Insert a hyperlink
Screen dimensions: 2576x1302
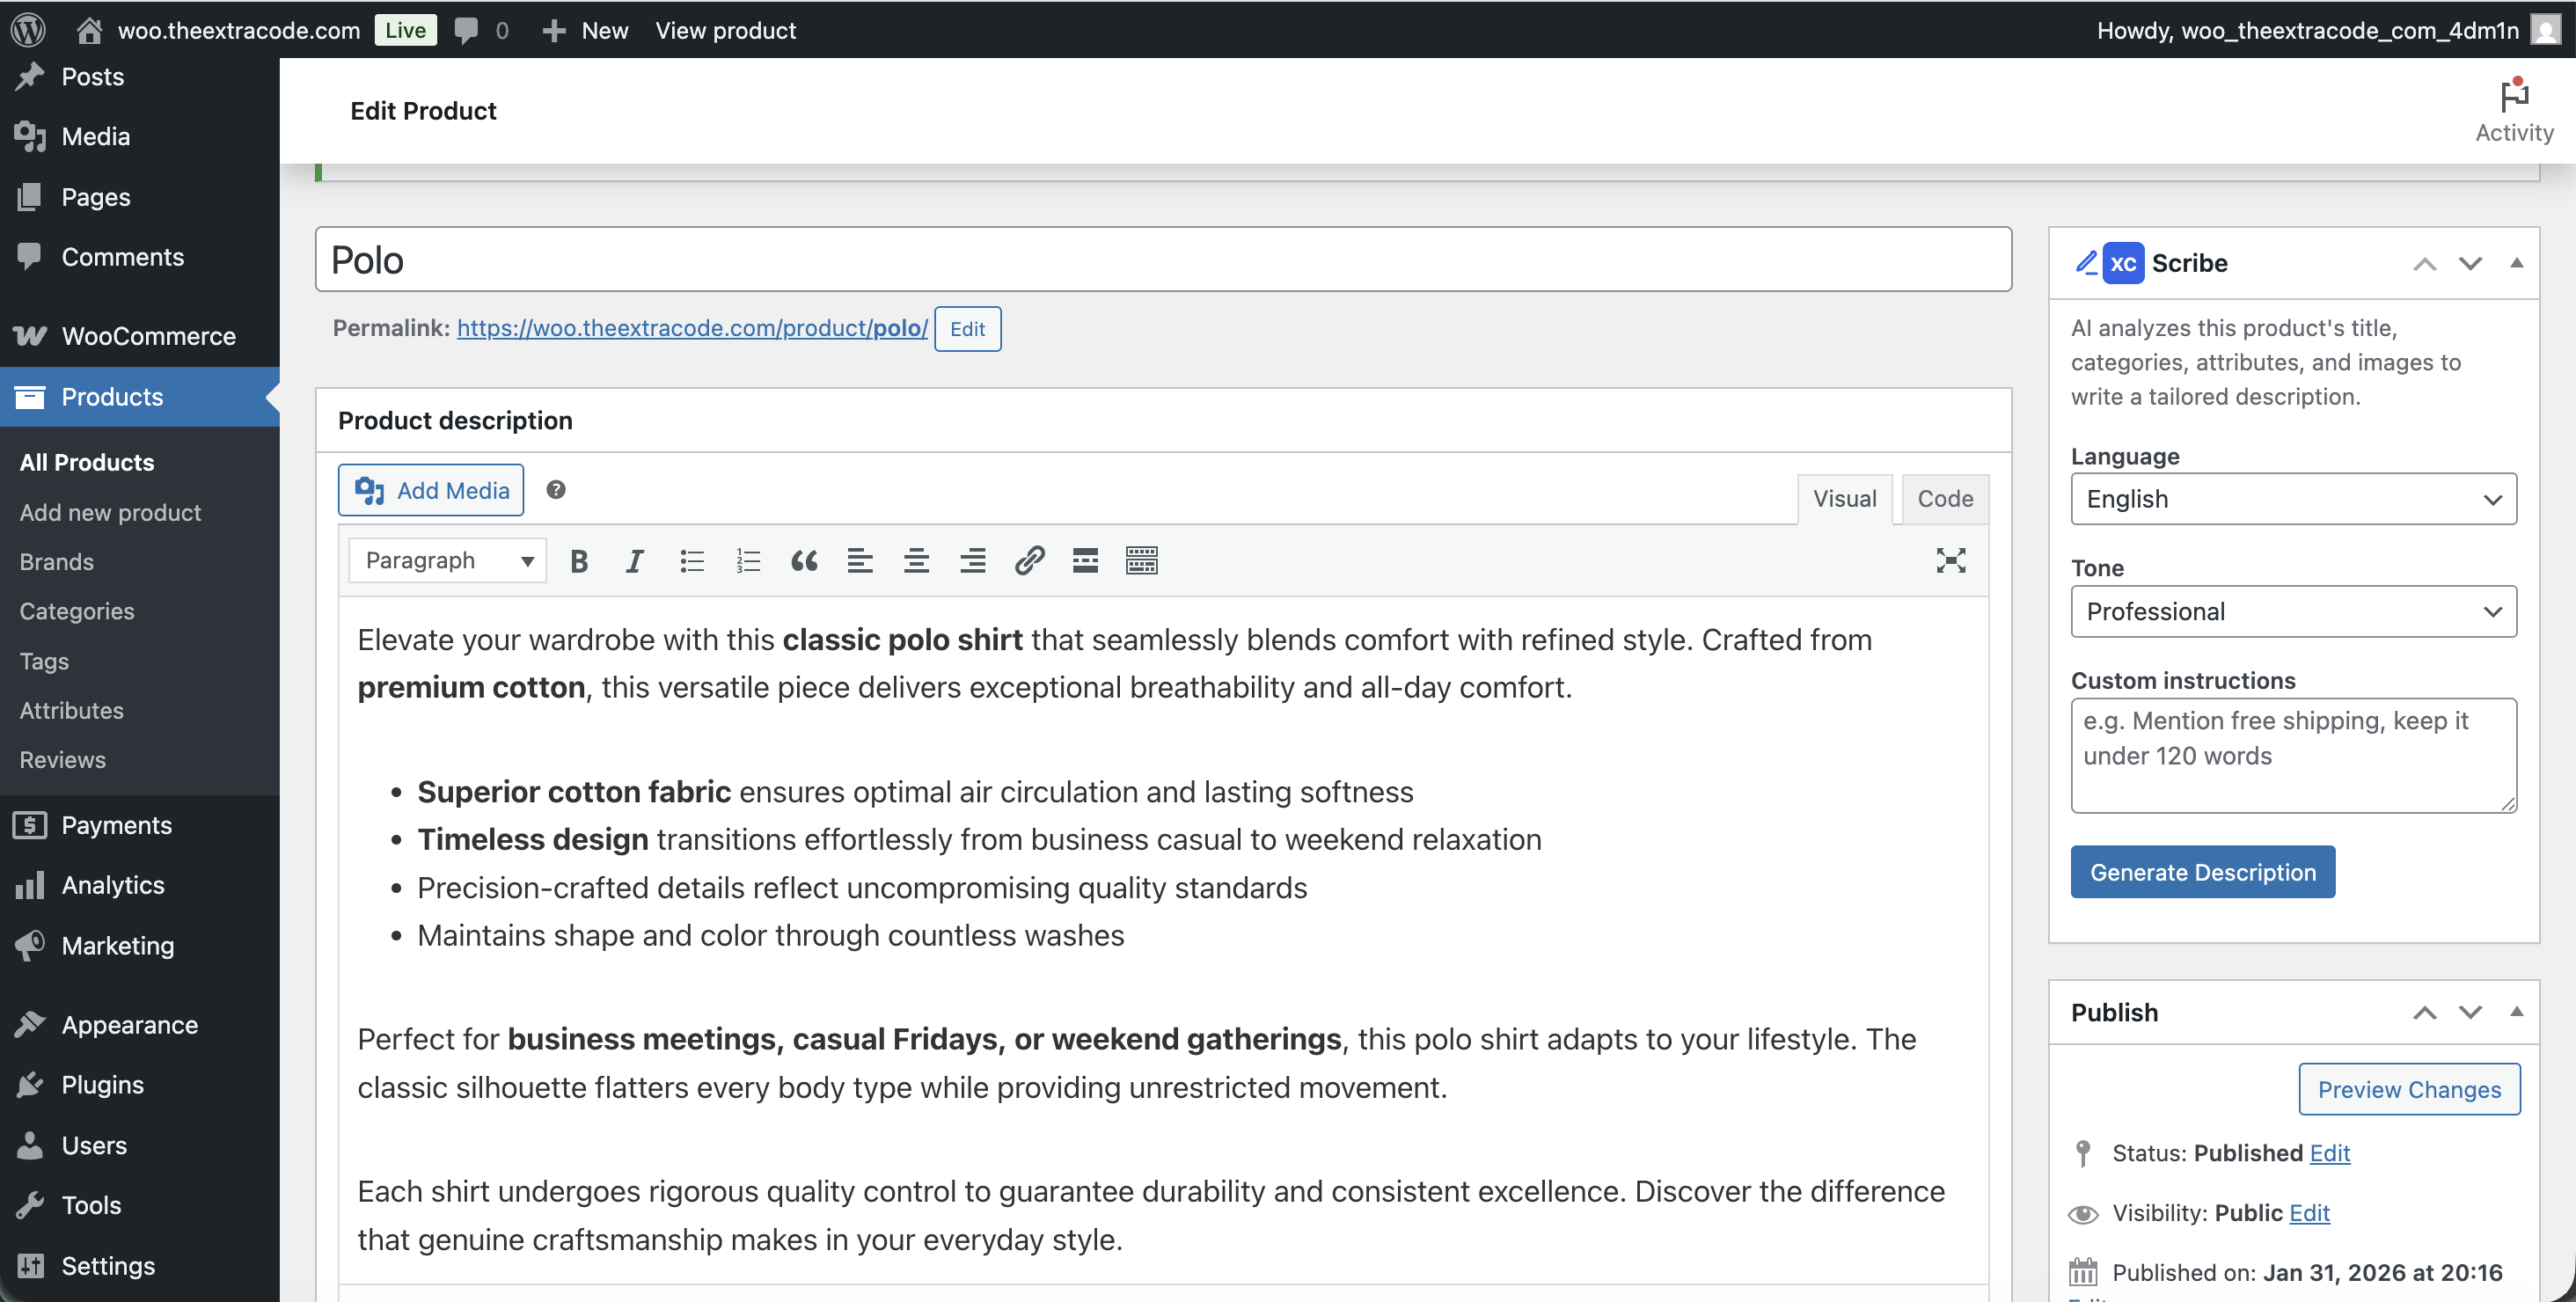coord(1028,560)
